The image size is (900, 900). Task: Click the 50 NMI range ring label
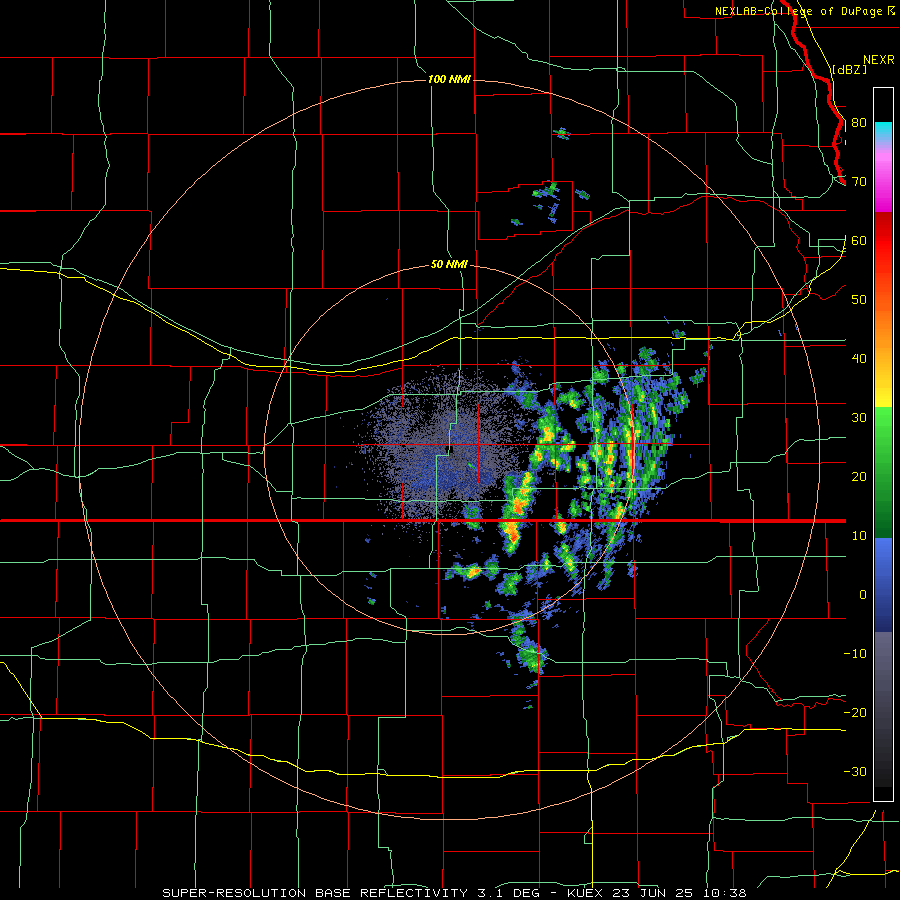pos(449,265)
